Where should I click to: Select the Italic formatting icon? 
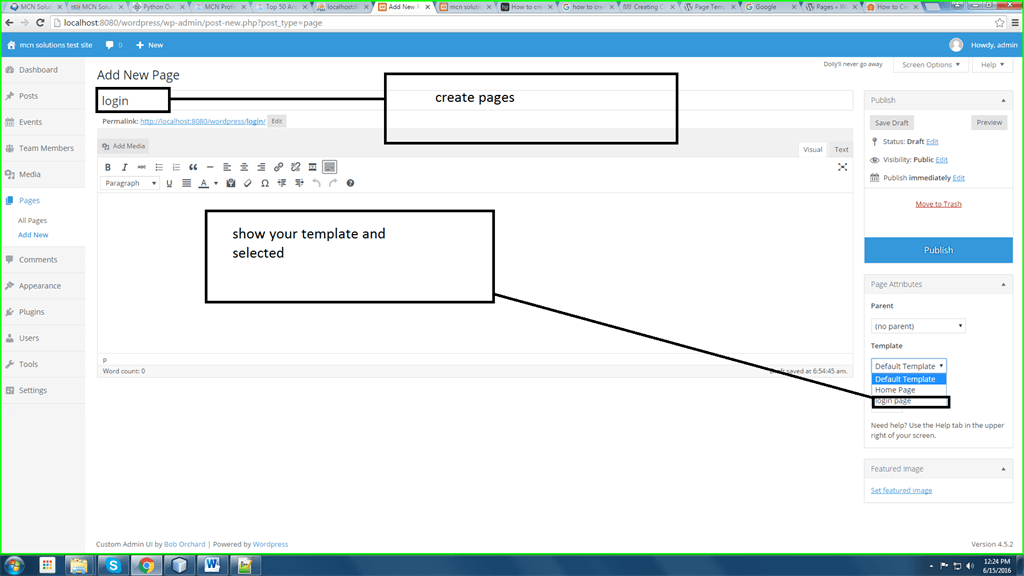pos(125,166)
